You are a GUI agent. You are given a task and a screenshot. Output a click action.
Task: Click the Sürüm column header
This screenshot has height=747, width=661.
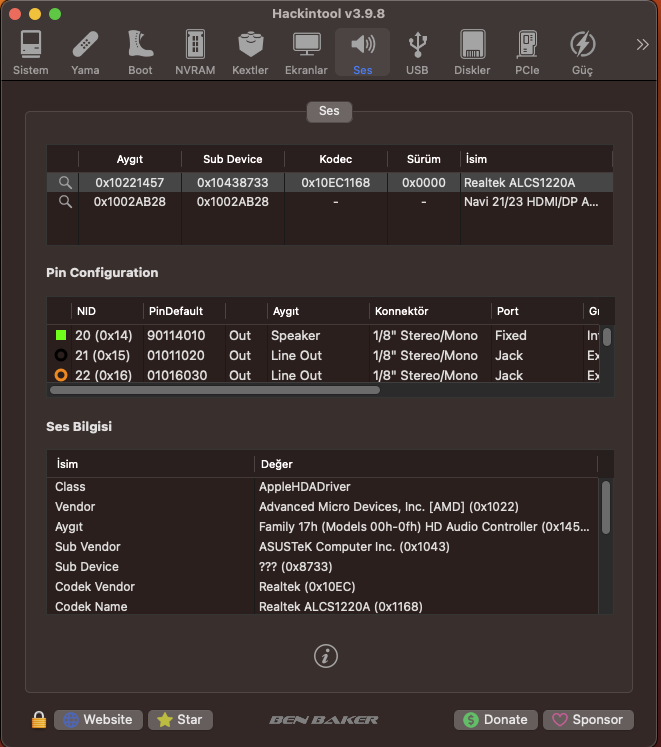[424, 159]
